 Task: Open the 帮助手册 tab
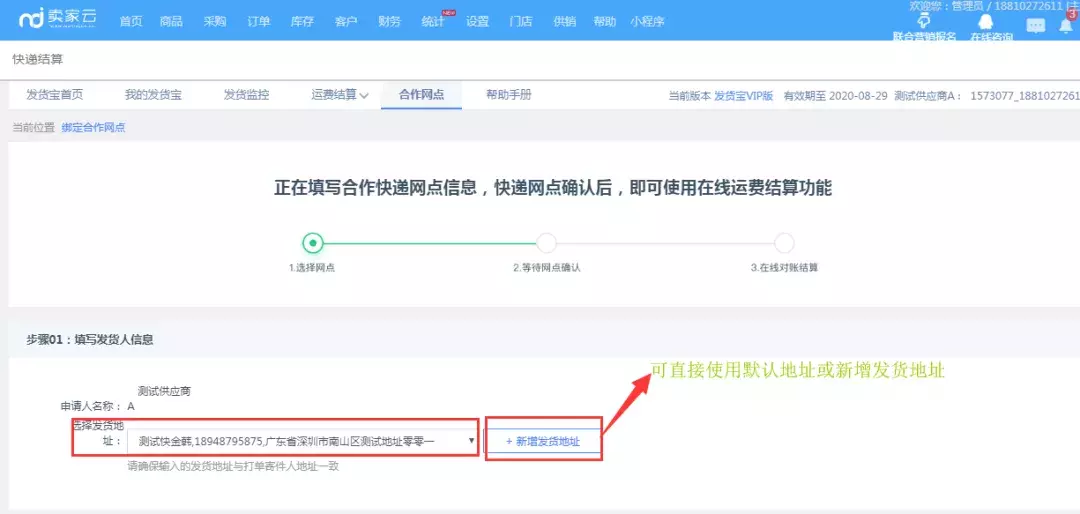point(508,95)
